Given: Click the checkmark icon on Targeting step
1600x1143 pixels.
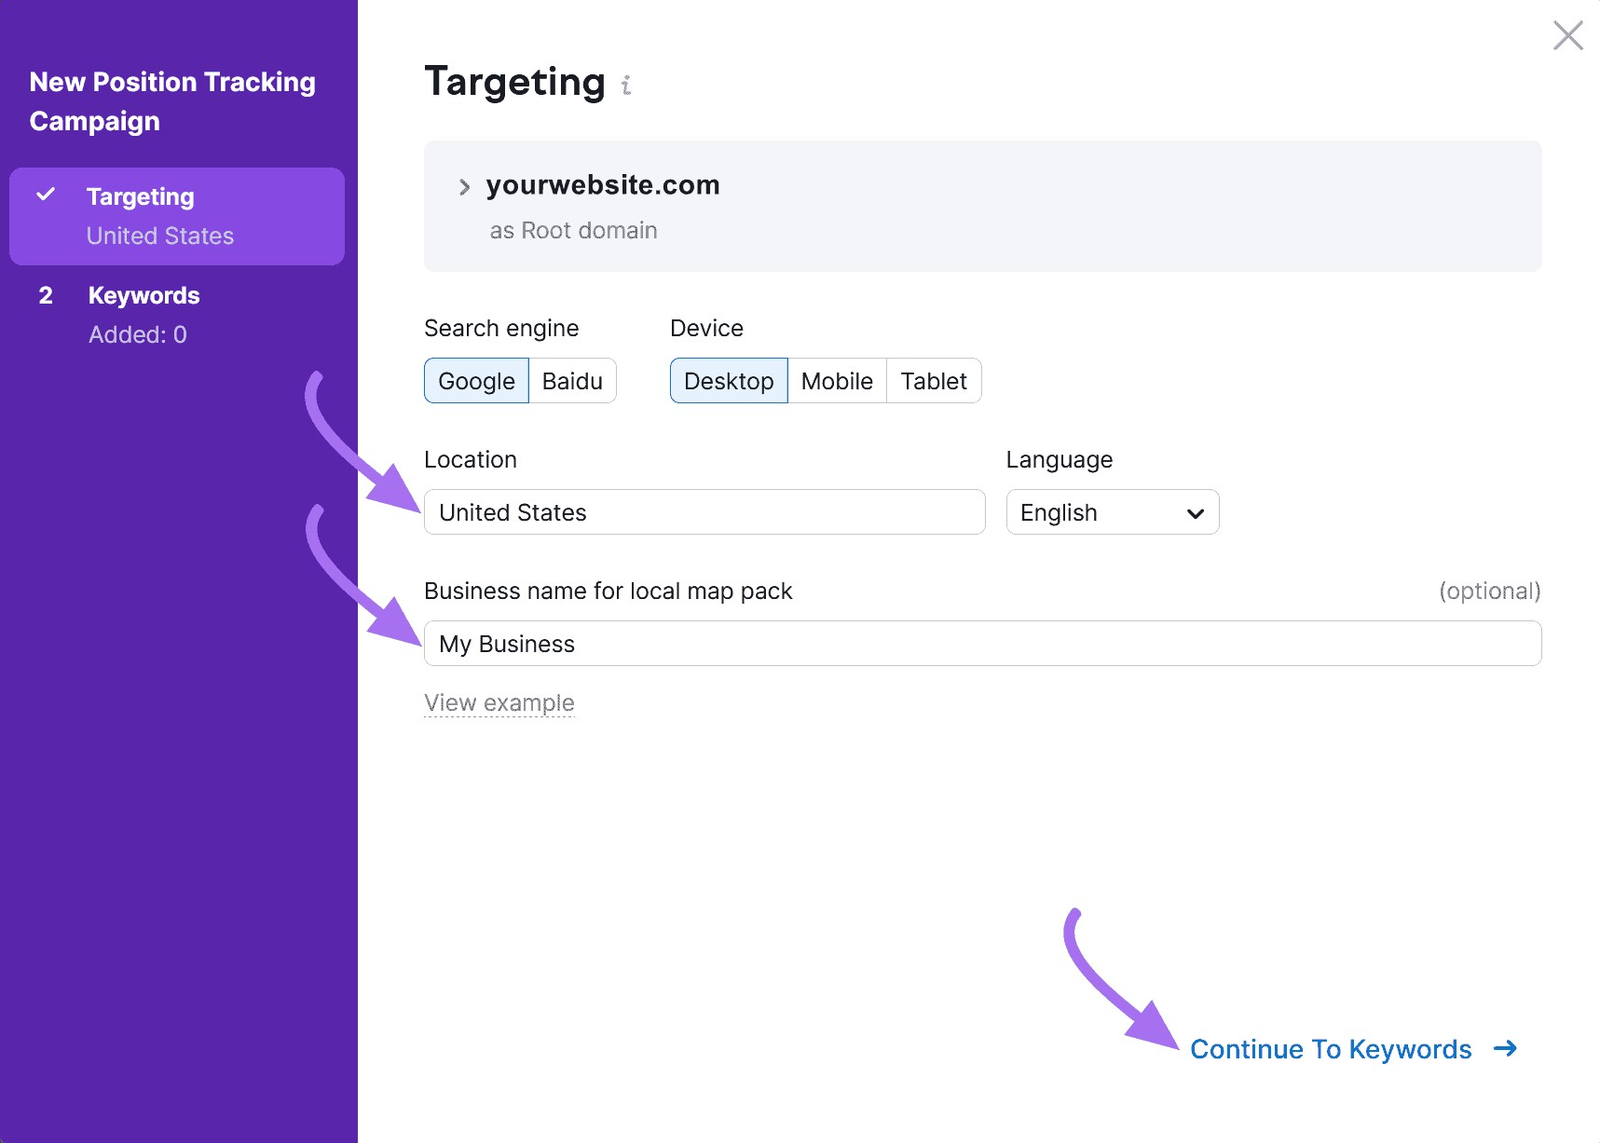Looking at the screenshot, I should point(44,195).
